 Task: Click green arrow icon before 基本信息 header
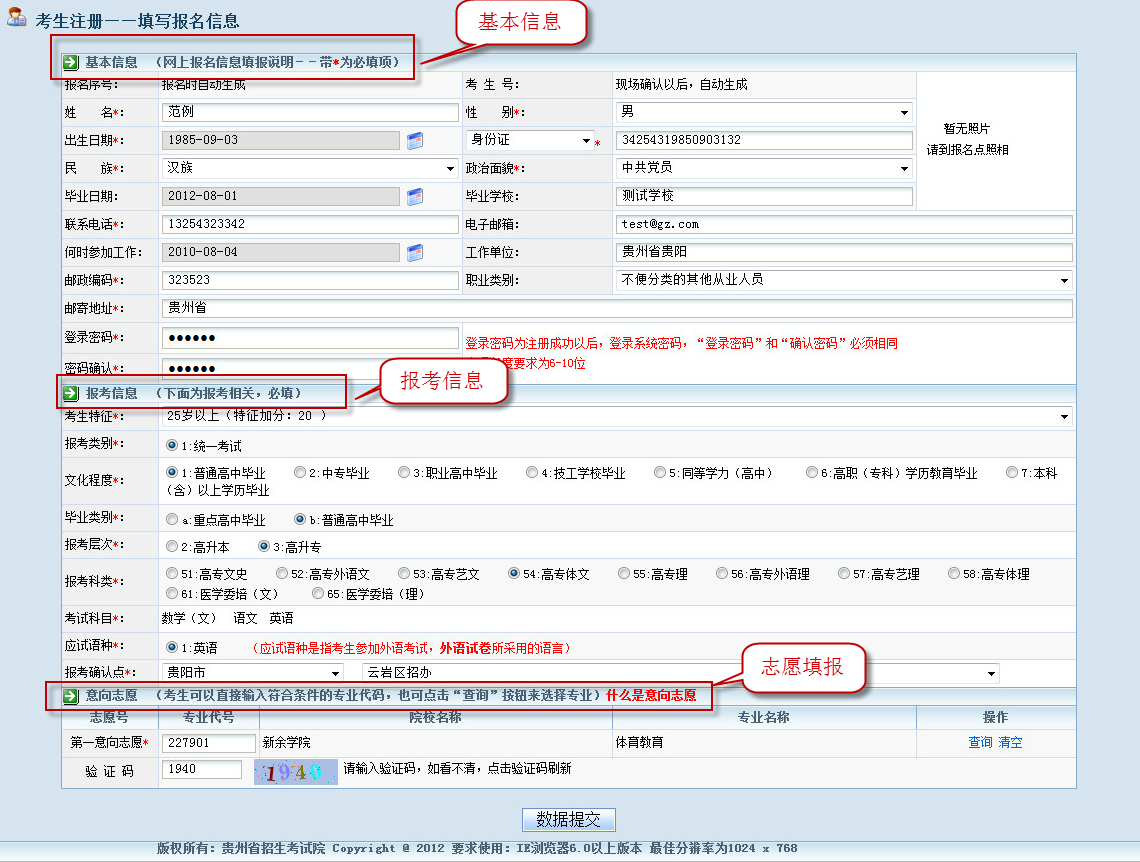[71, 62]
